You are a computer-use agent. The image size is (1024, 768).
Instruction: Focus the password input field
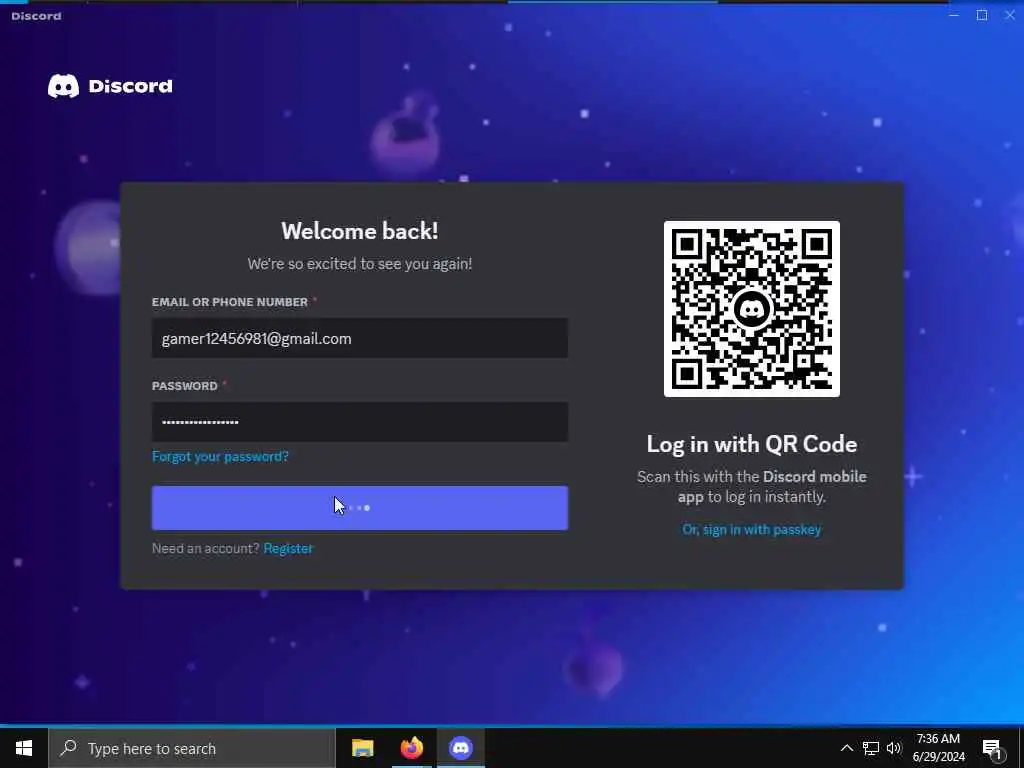point(360,422)
